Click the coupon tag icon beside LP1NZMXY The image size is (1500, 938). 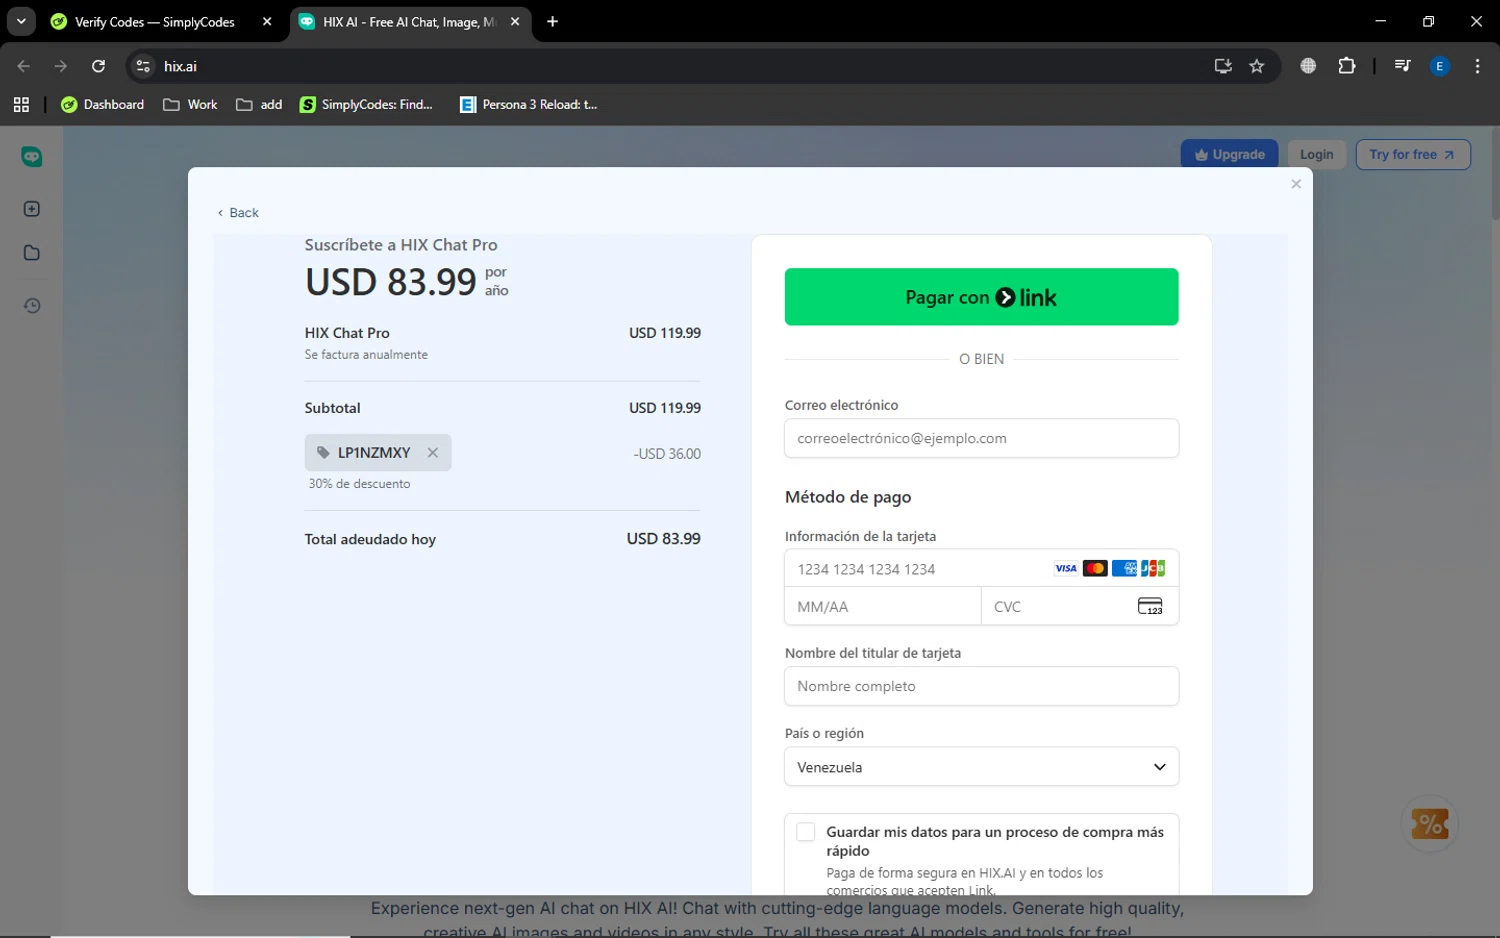(x=323, y=453)
